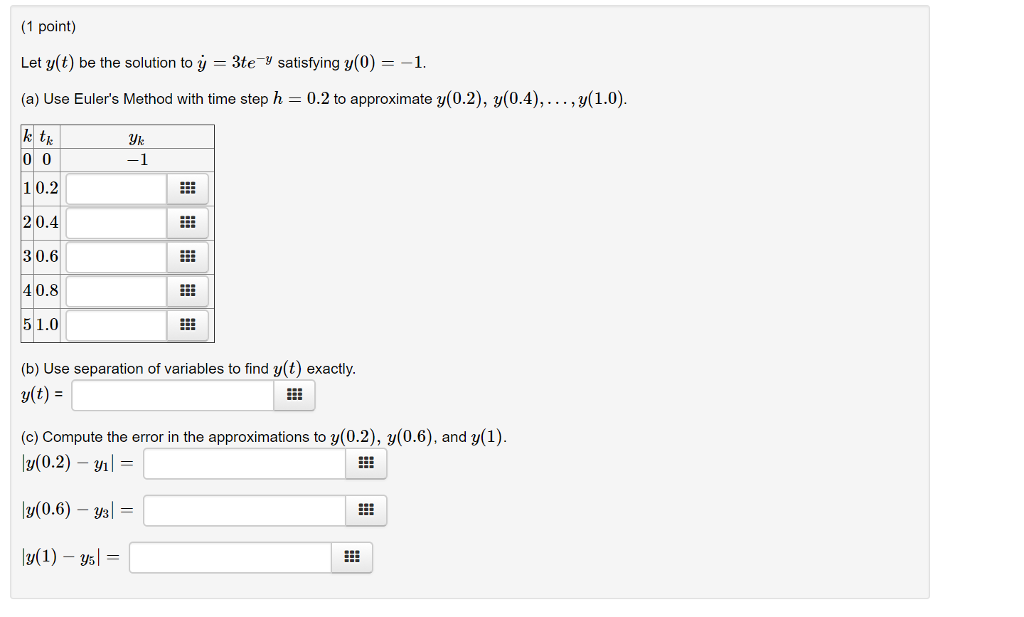This screenshot has height=617, width=1024.
Task: Open the equation editor beside |y(0.2) - y1|
Action: pos(366,462)
